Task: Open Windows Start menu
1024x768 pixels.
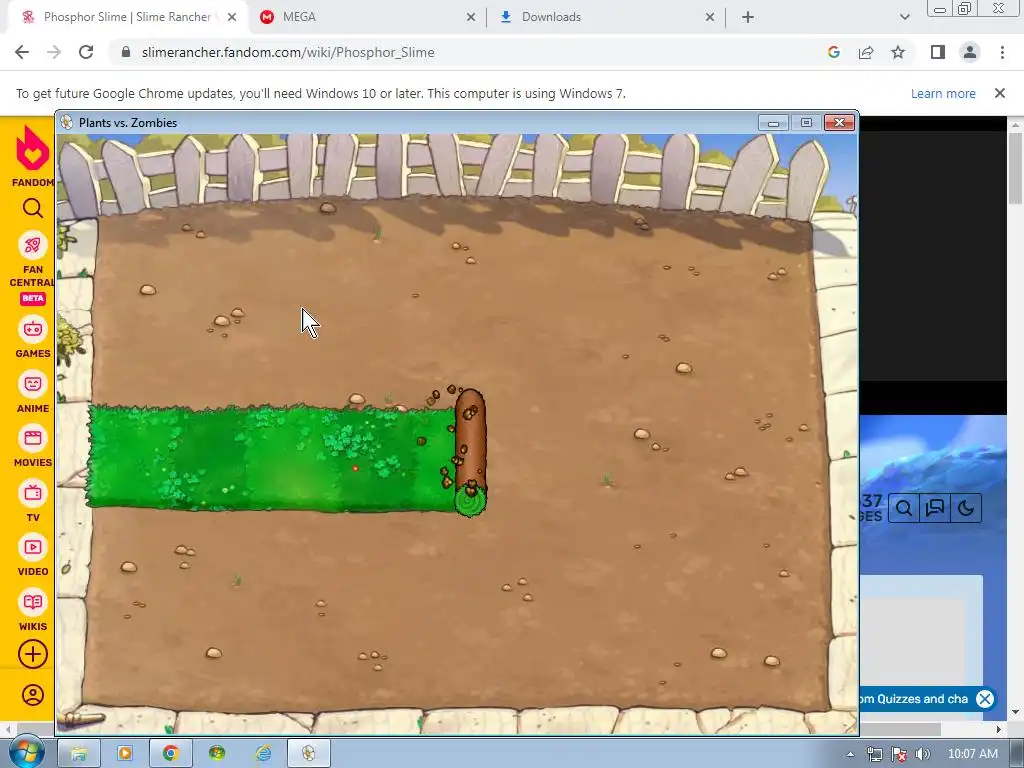Action: pos(26,753)
